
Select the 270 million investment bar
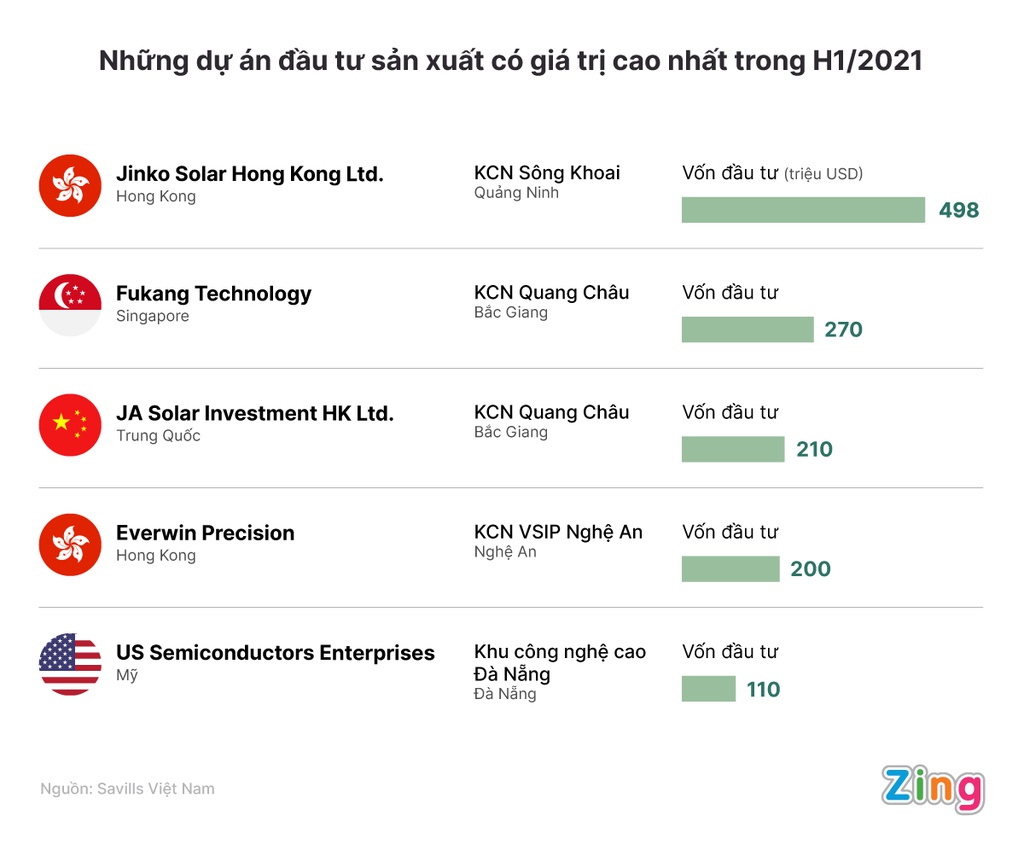coord(748,329)
